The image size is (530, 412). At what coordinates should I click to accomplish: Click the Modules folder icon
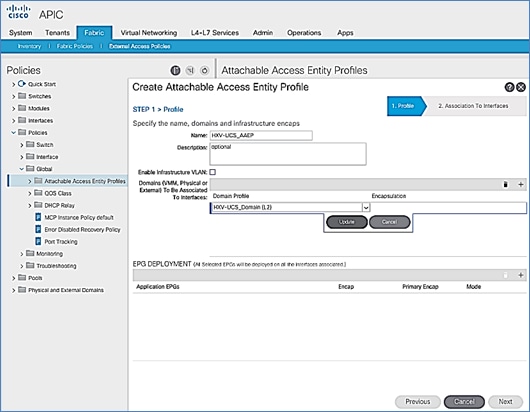tap(22, 108)
